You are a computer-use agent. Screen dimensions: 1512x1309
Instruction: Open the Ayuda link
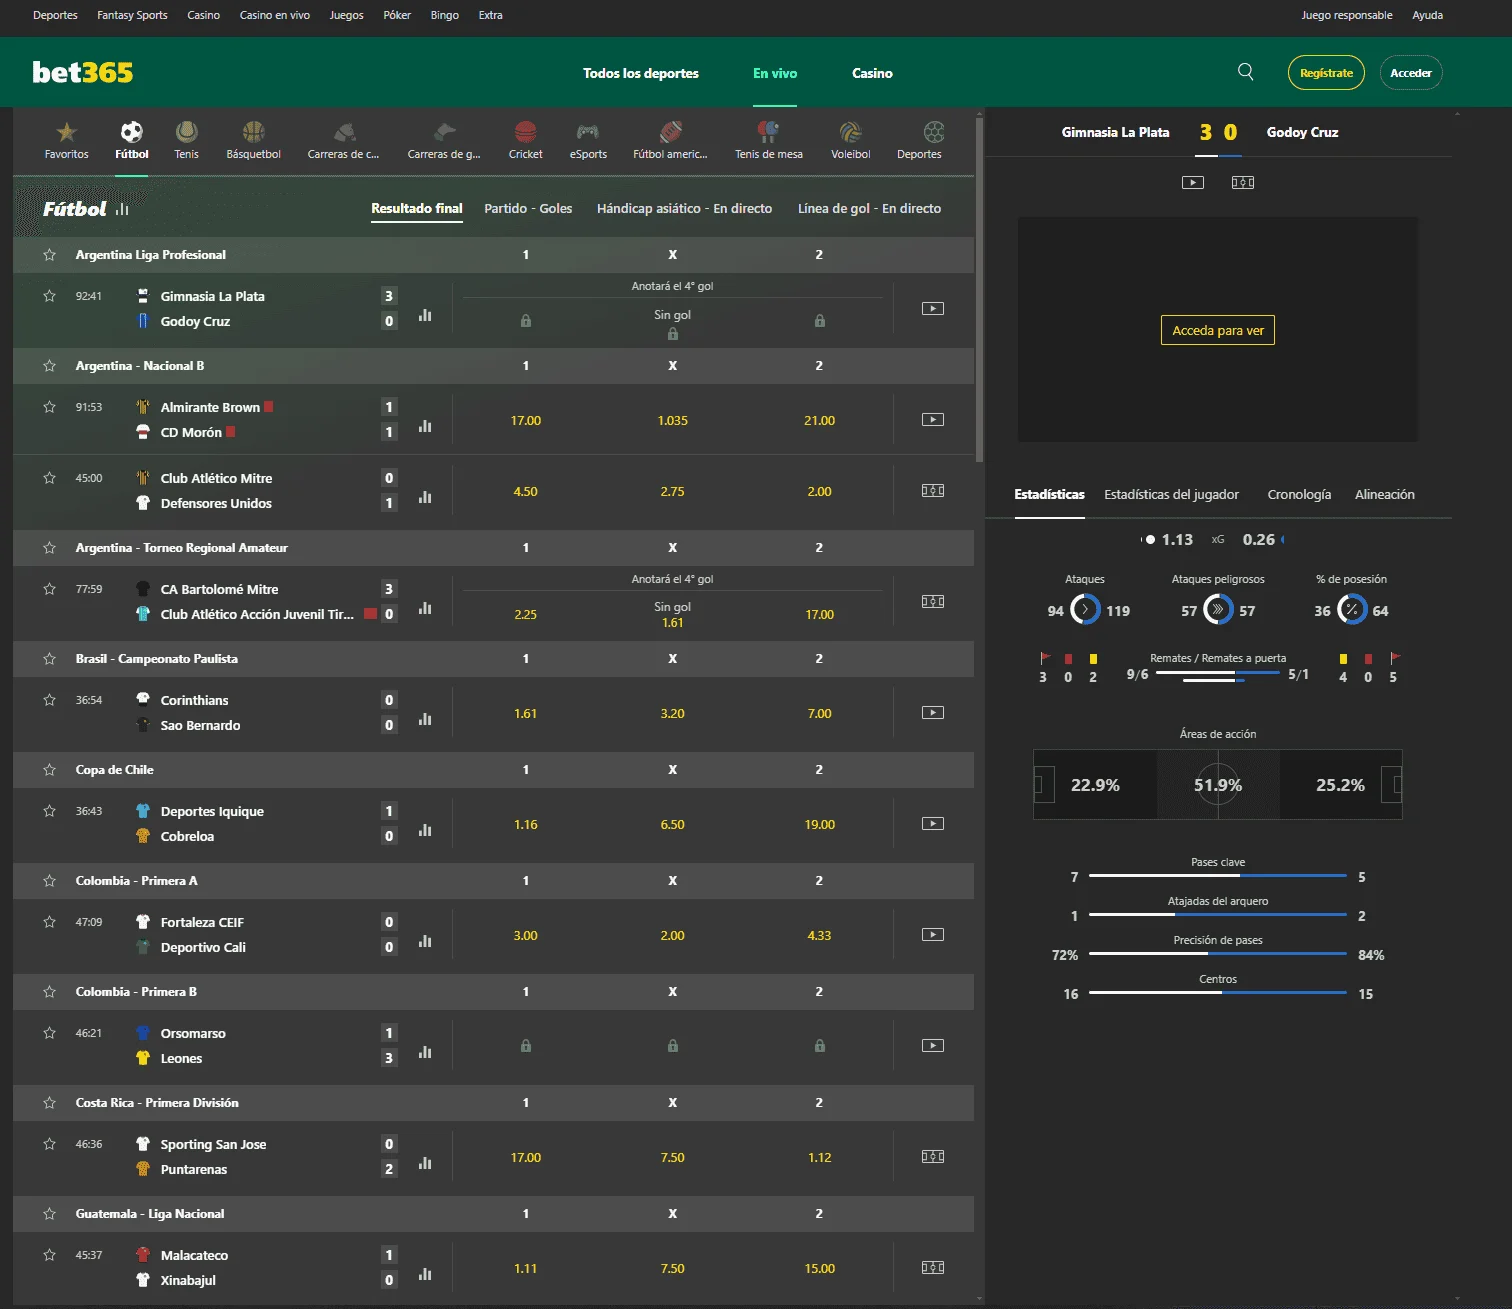point(1427,15)
